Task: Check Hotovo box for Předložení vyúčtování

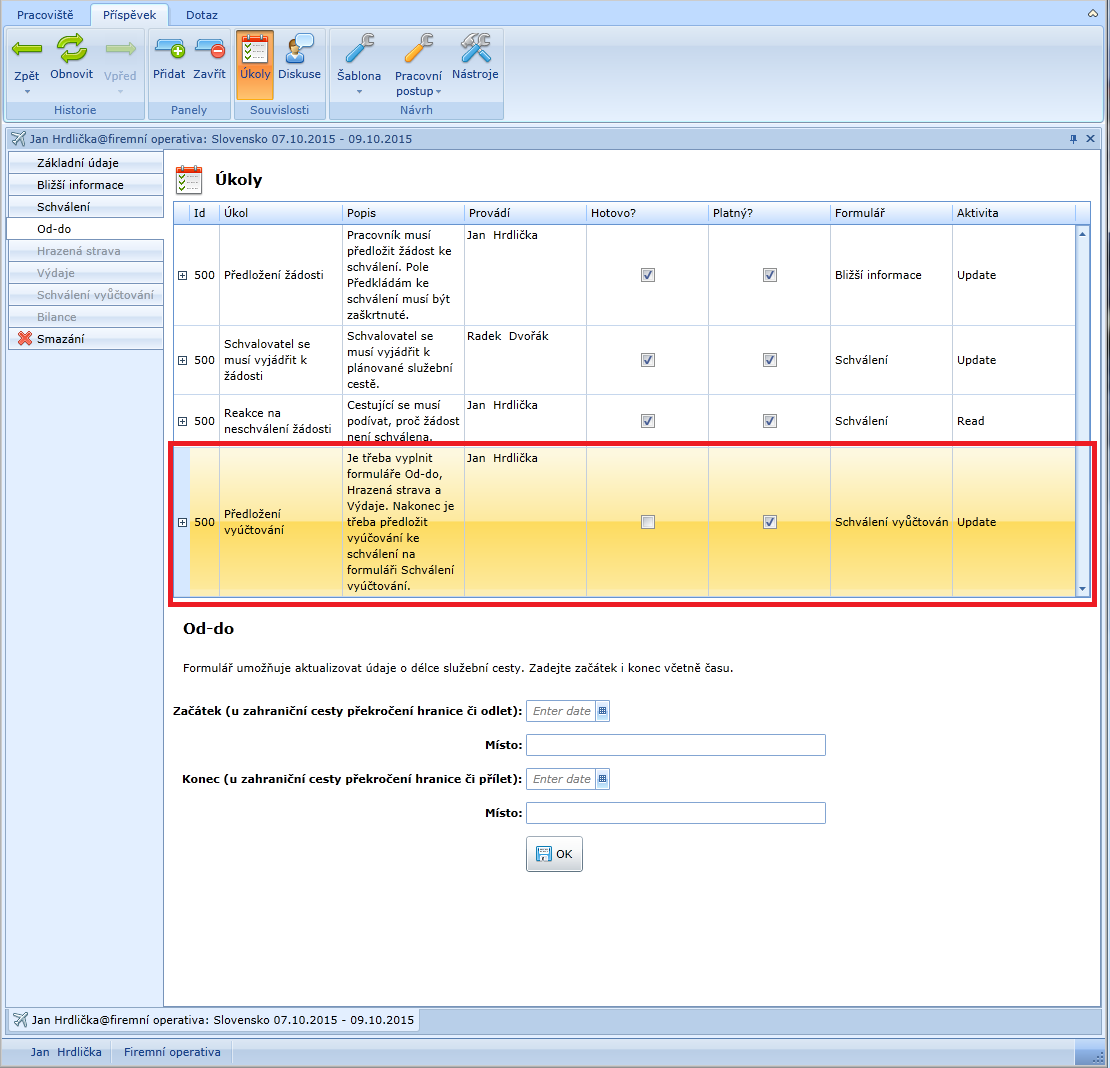Action: (648, 522)
